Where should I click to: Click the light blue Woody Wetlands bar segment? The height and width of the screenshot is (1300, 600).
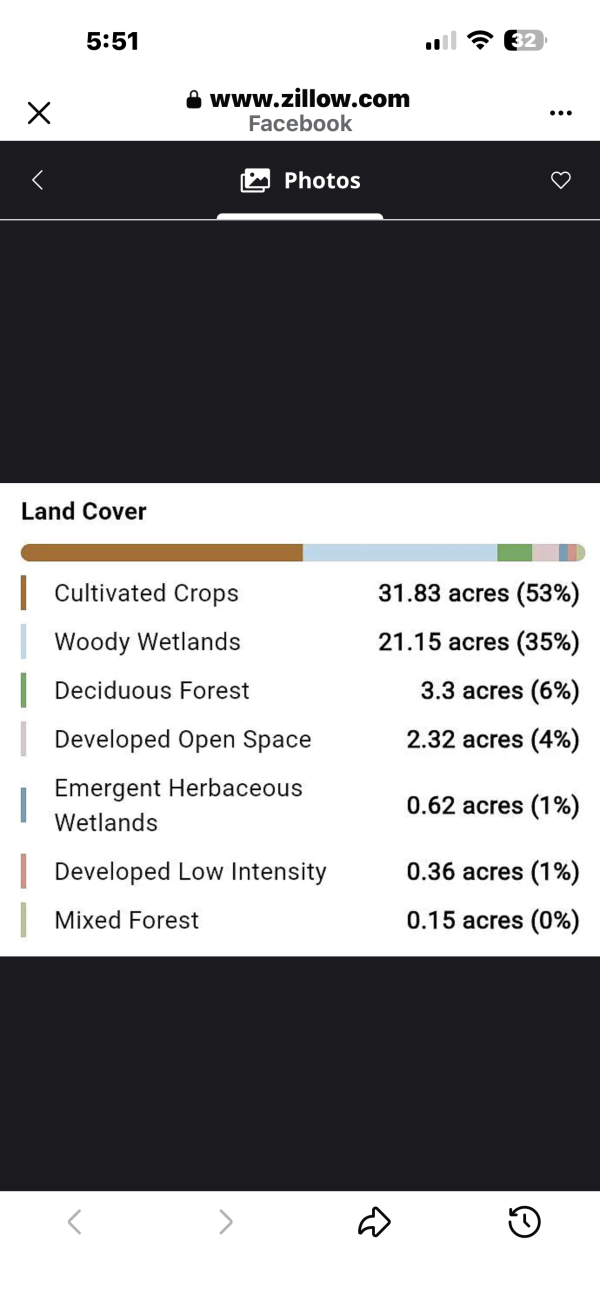[x=400, y=553]
